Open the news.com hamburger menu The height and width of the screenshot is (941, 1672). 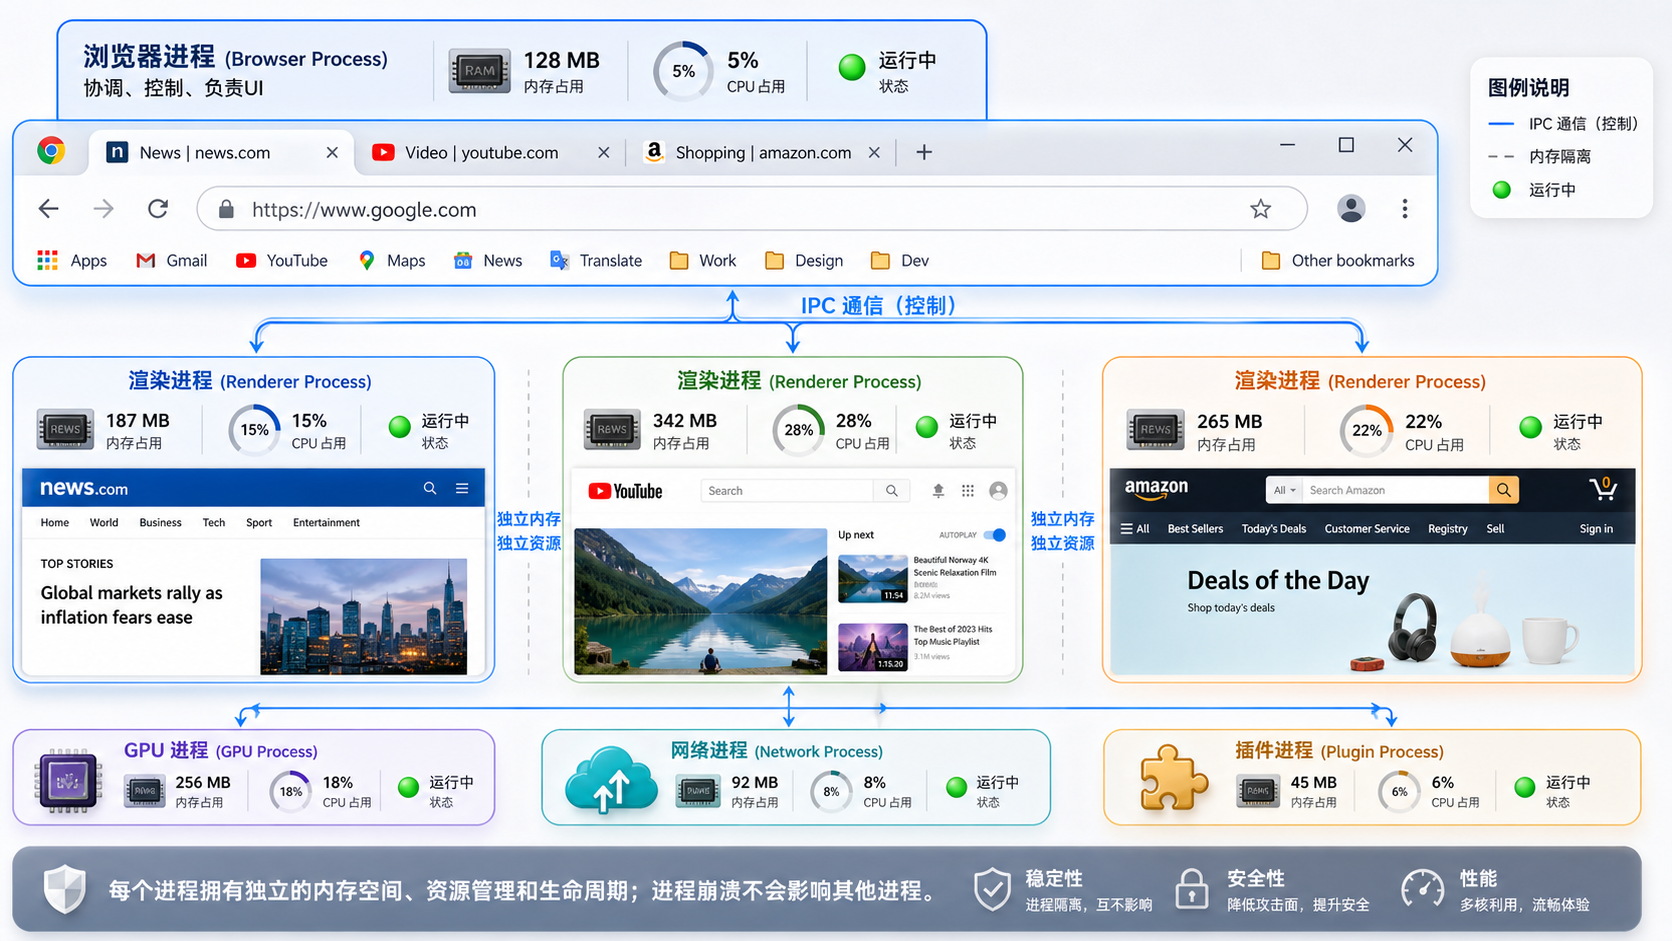pyautogui.click(x=462, y=488)
